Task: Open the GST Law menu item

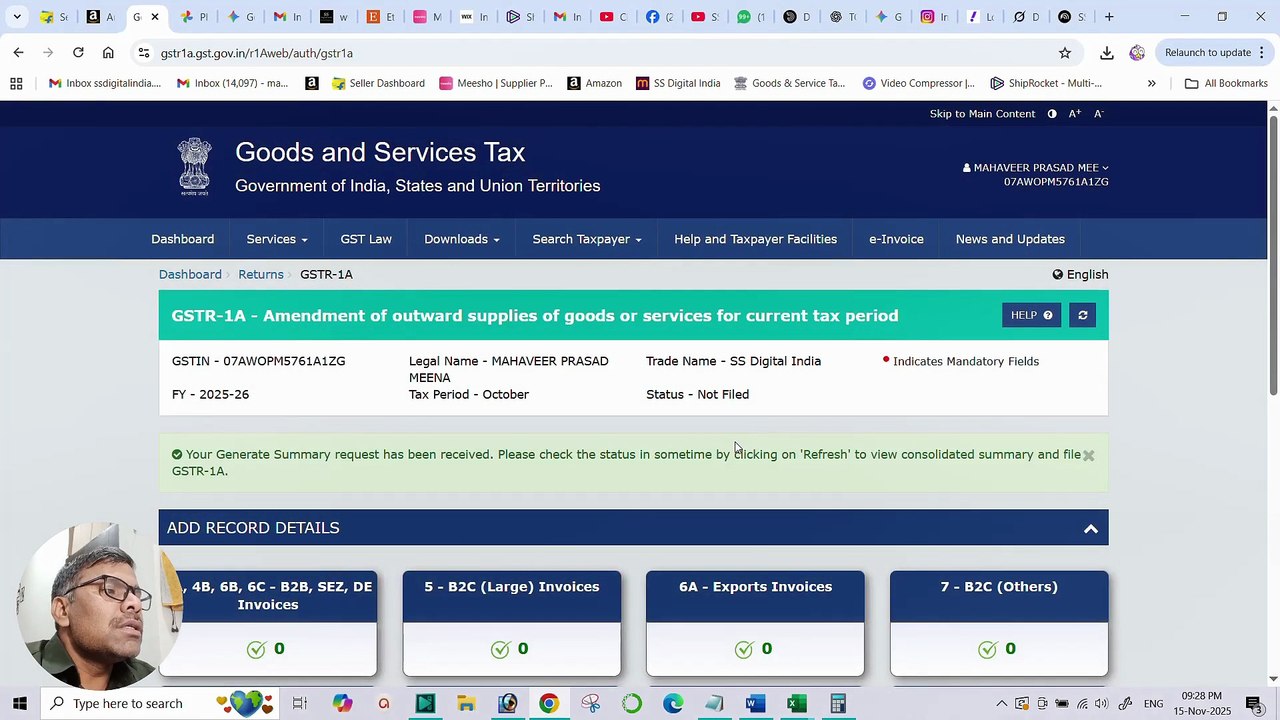Action: (366, 239)
